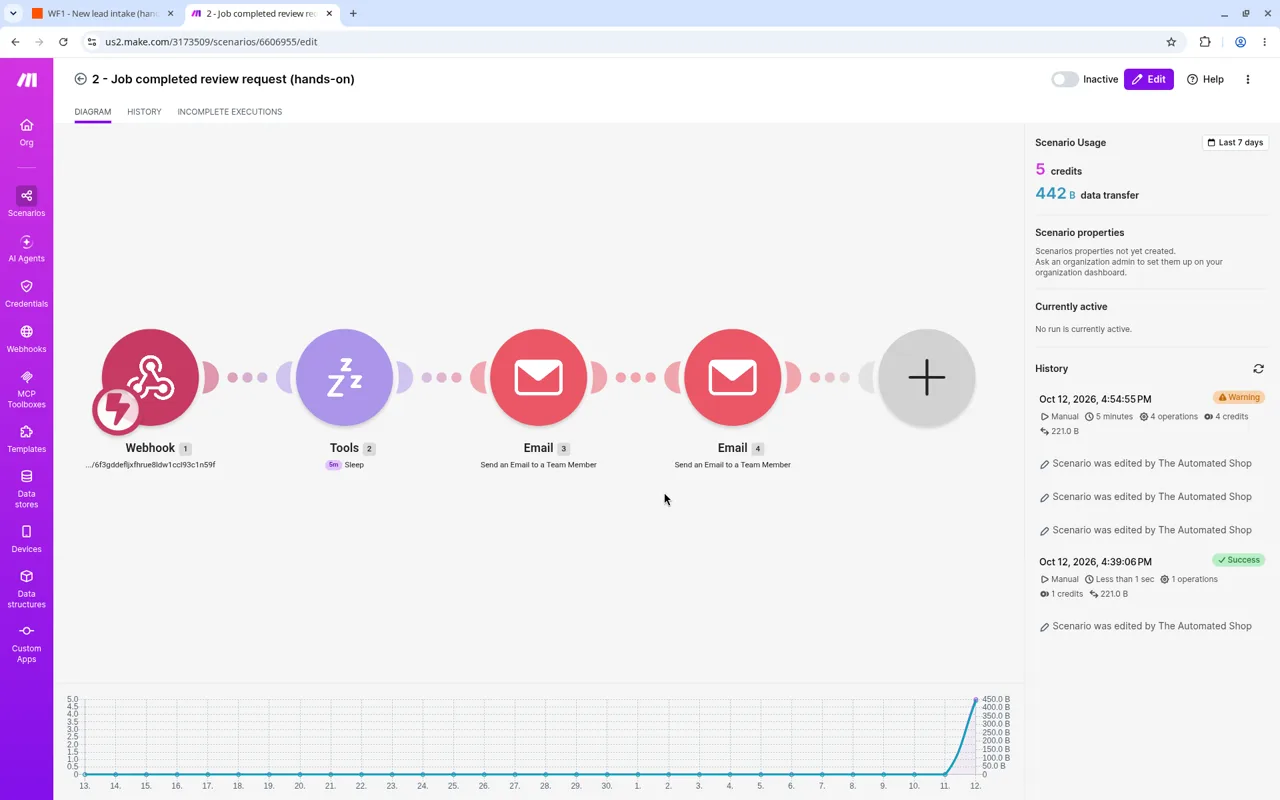The height and width of the screenshot is (800, 1280).
Task: Select the Webhook module node
Action: click(150, 377)
